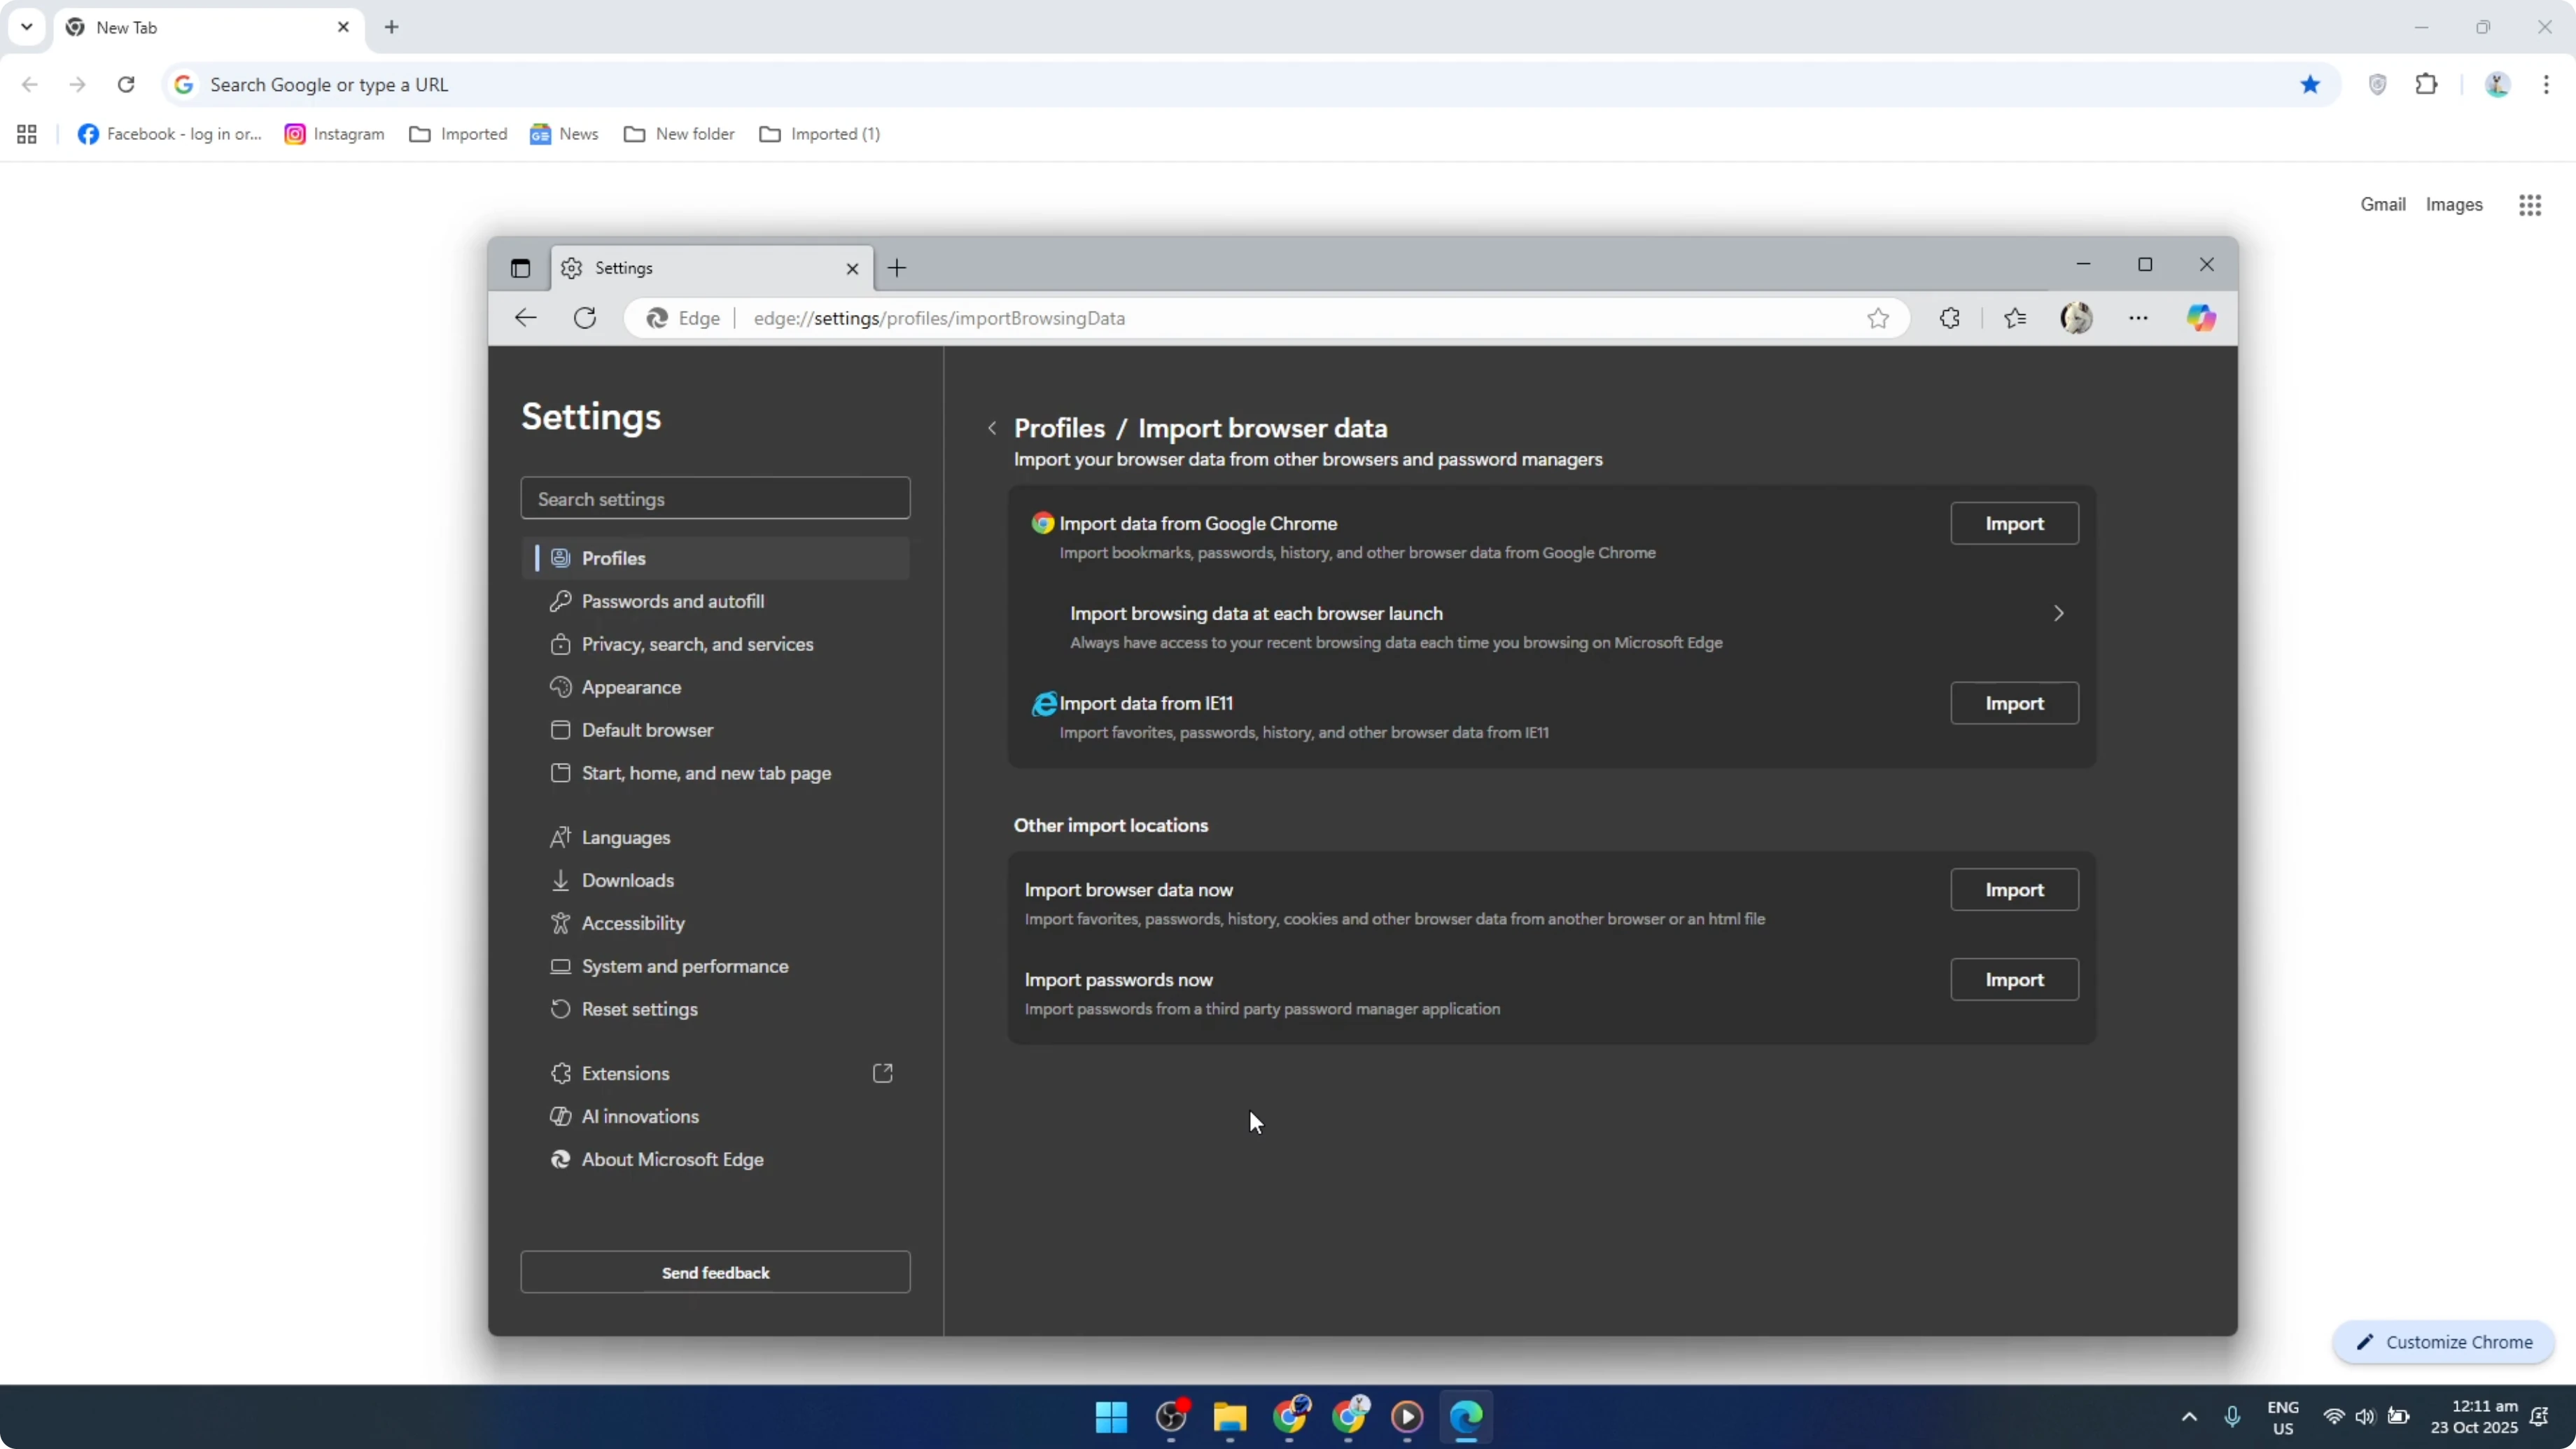Image resolution: width=2576 pixels, height=1449 pixels.
Task: Open Windows notification bell
Action: coord(2539,1417)
